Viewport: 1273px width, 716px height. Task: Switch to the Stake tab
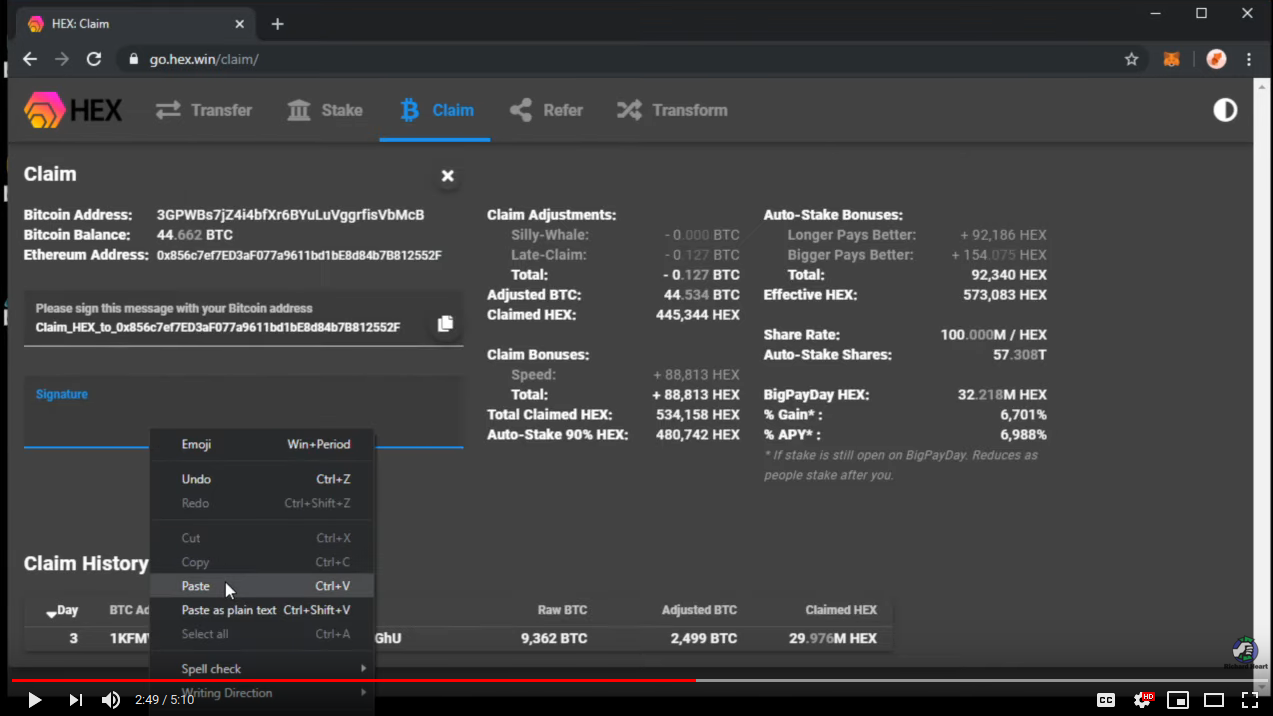point(325,110)
